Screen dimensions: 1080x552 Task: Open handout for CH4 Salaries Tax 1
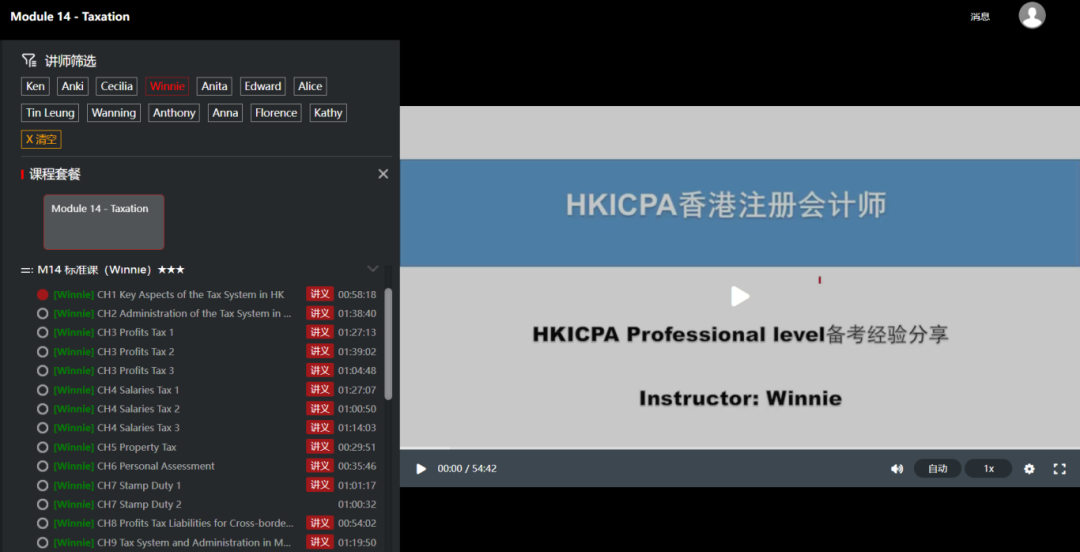point(320,390)
